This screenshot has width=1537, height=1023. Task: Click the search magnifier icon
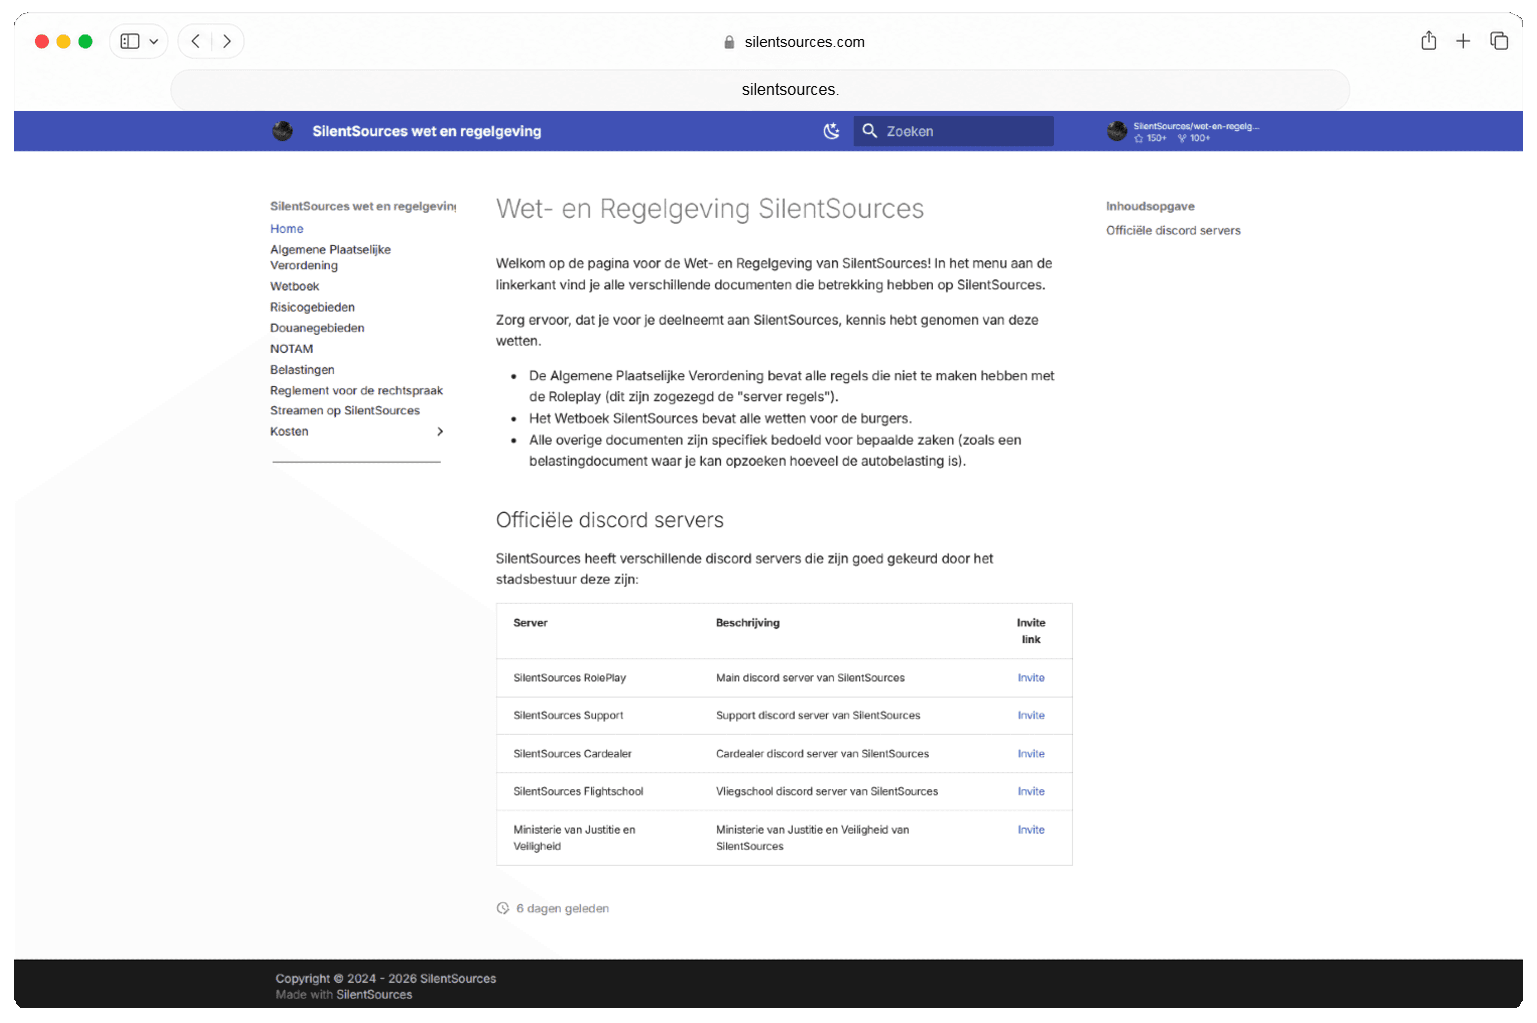click(870, 131)
